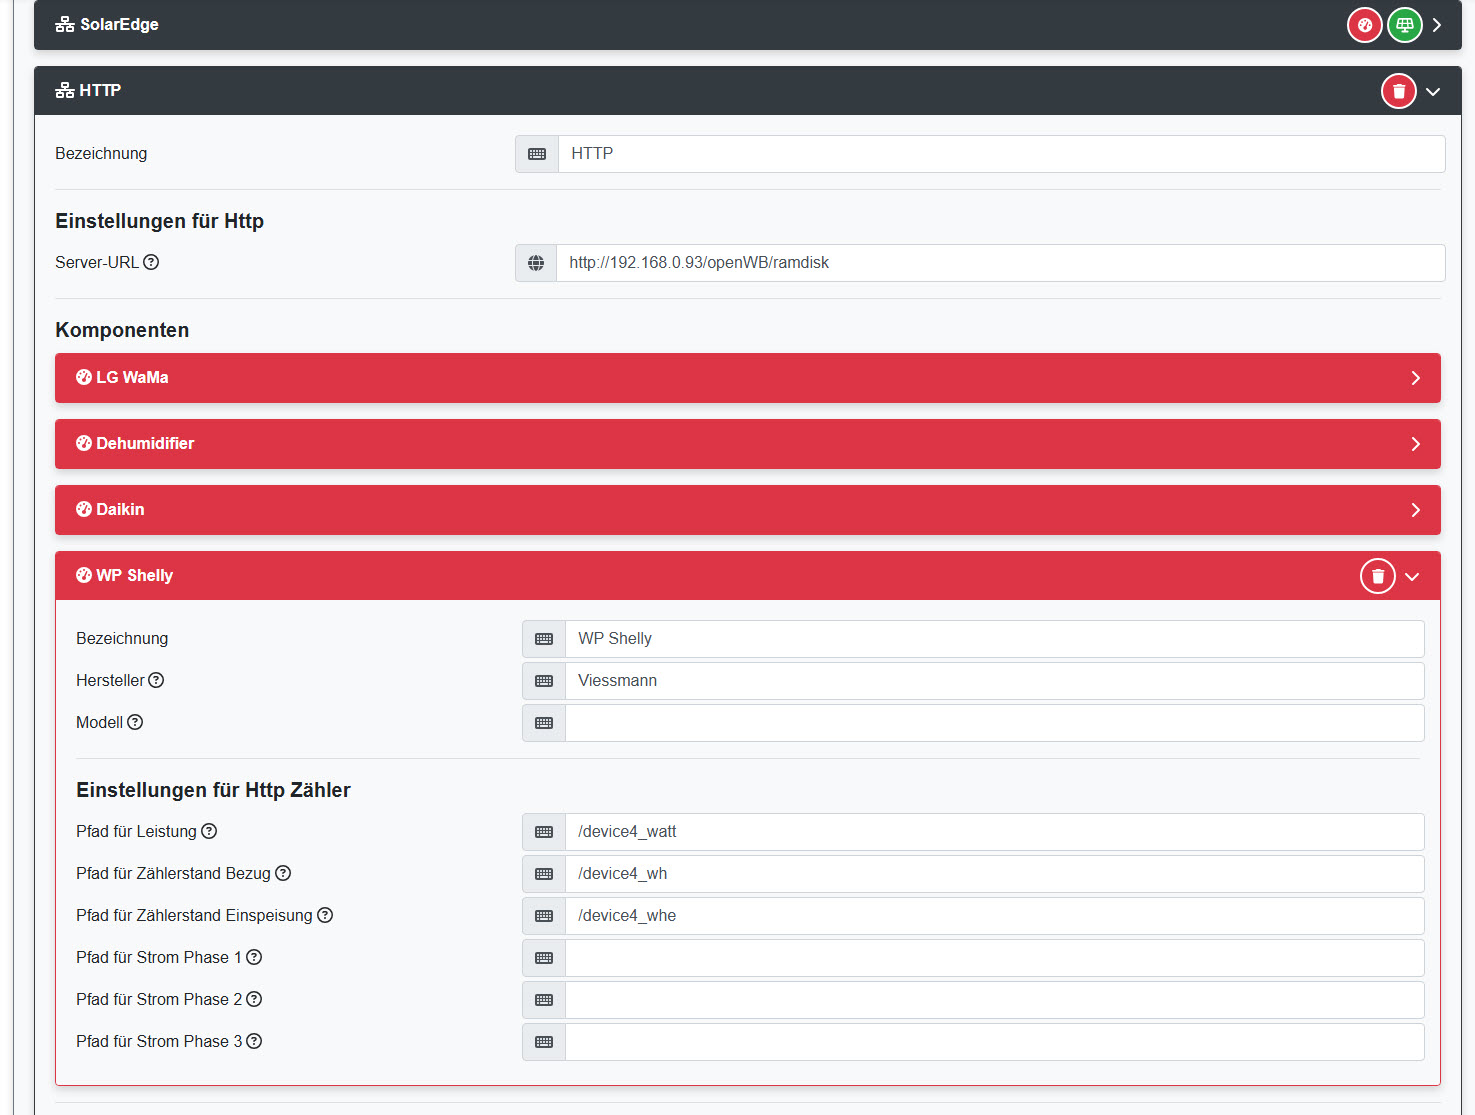Show help for Hersteller
The image size is (1475, 1115).
click(x=156, y=680)
